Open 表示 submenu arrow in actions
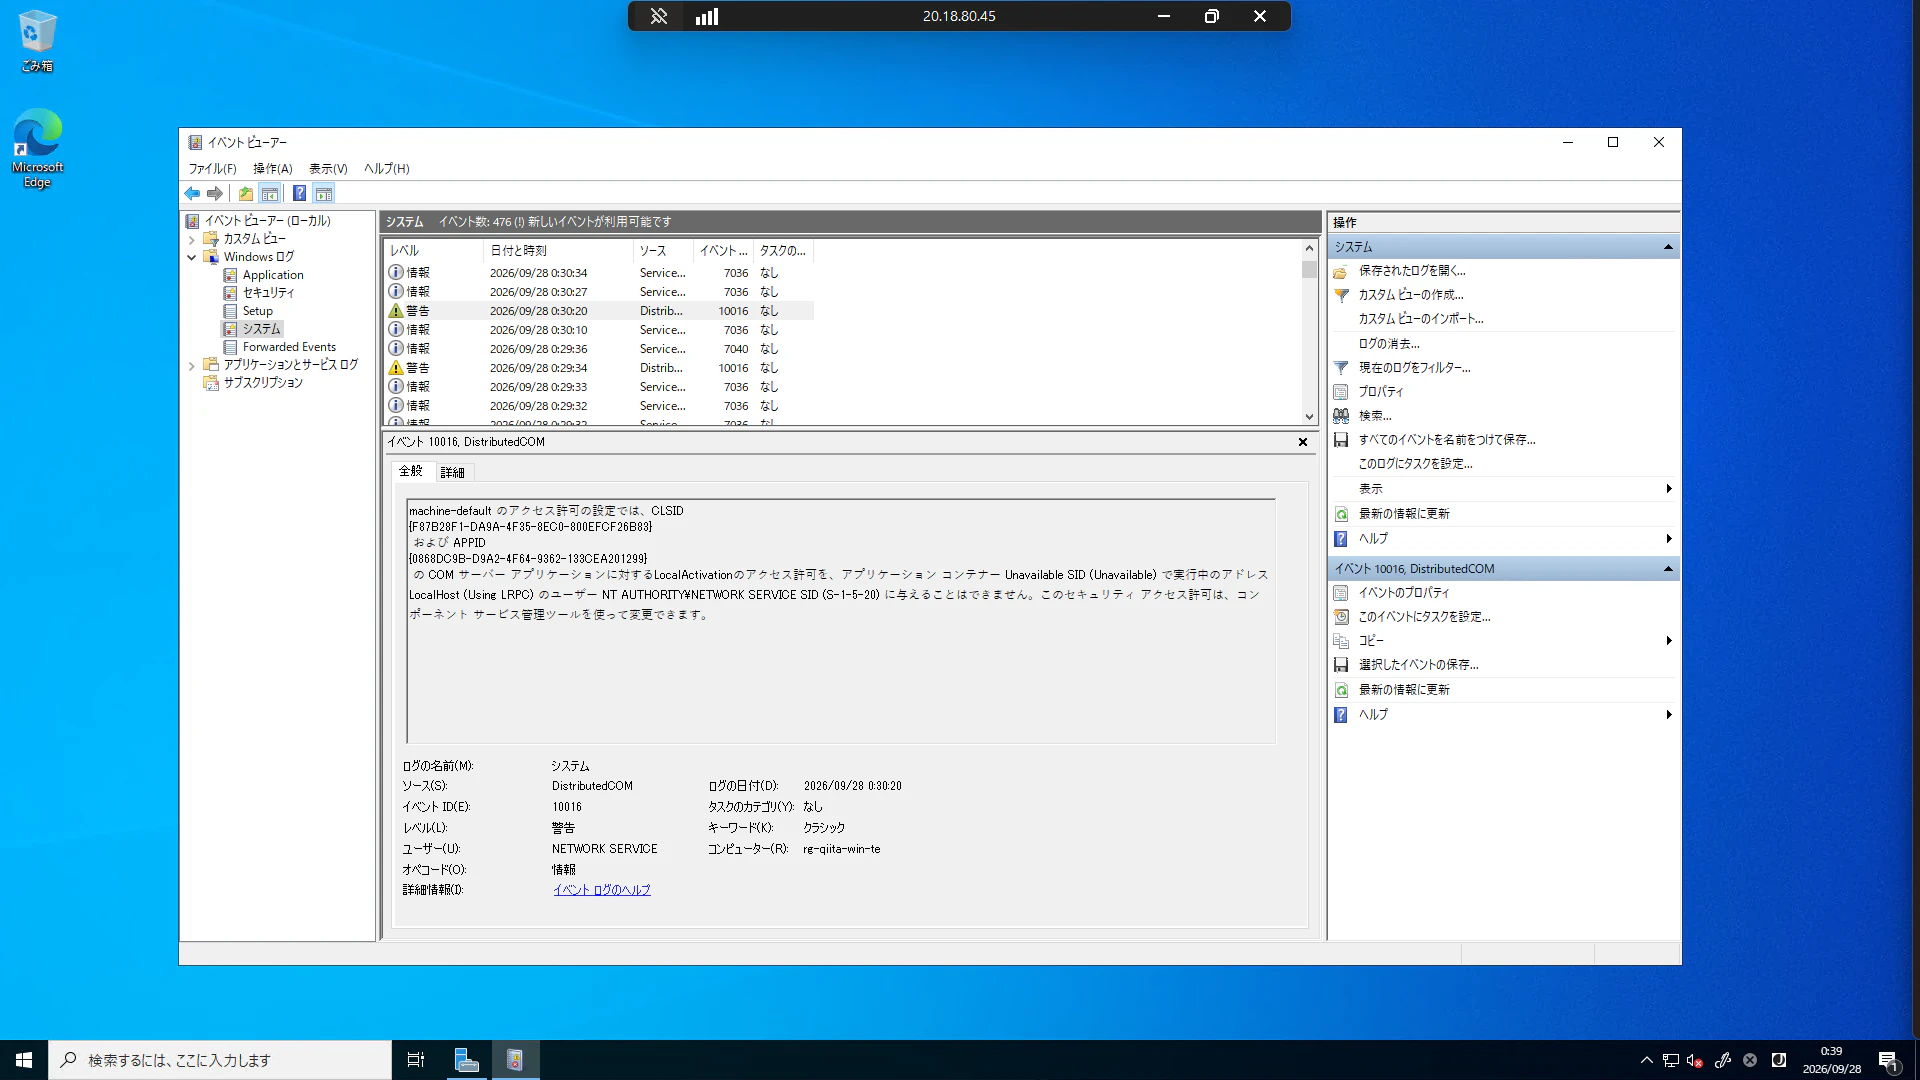This screenshot has height=1080, width=1920. (x=1668, y=489)
